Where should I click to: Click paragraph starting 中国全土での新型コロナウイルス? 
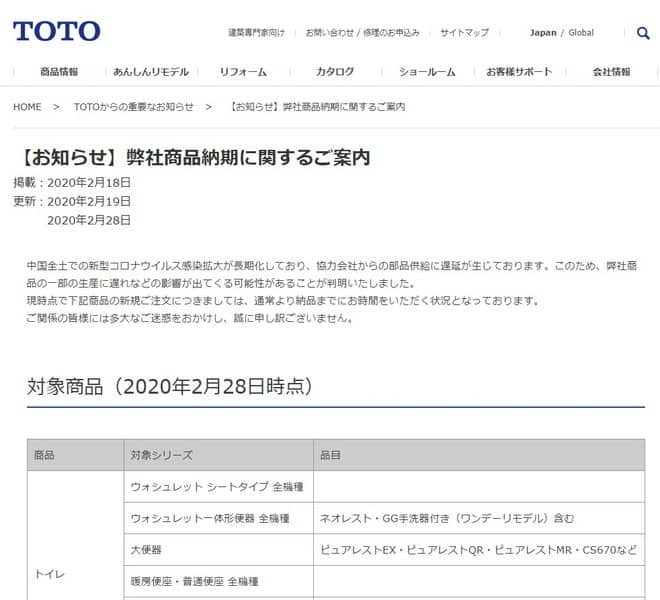click(332, 275)
